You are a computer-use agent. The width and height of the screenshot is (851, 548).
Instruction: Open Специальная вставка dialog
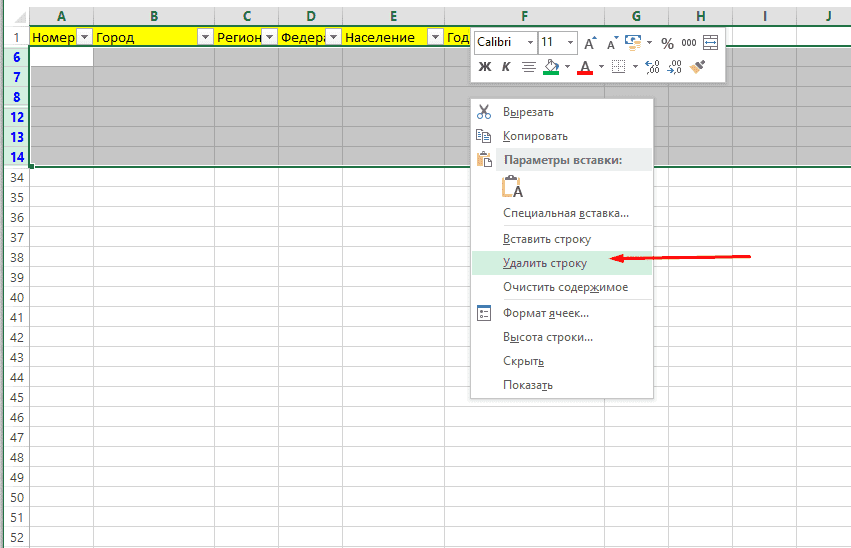562,213
